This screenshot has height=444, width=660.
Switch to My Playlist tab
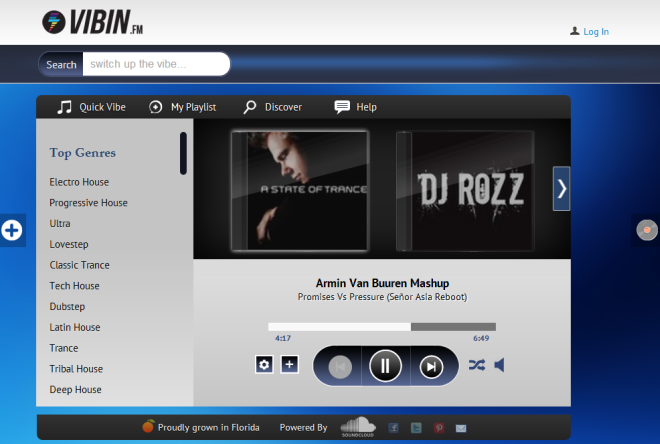(193, 107)
